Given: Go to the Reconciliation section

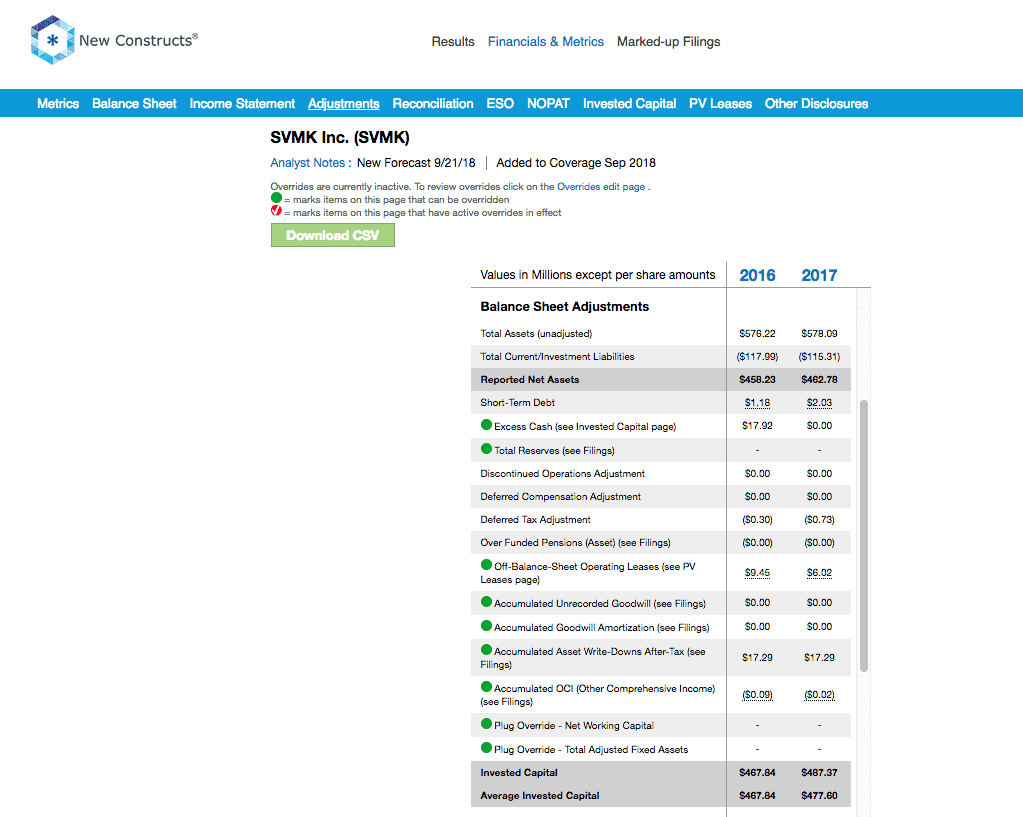Looking at the screenshot, I should point(433,104).
